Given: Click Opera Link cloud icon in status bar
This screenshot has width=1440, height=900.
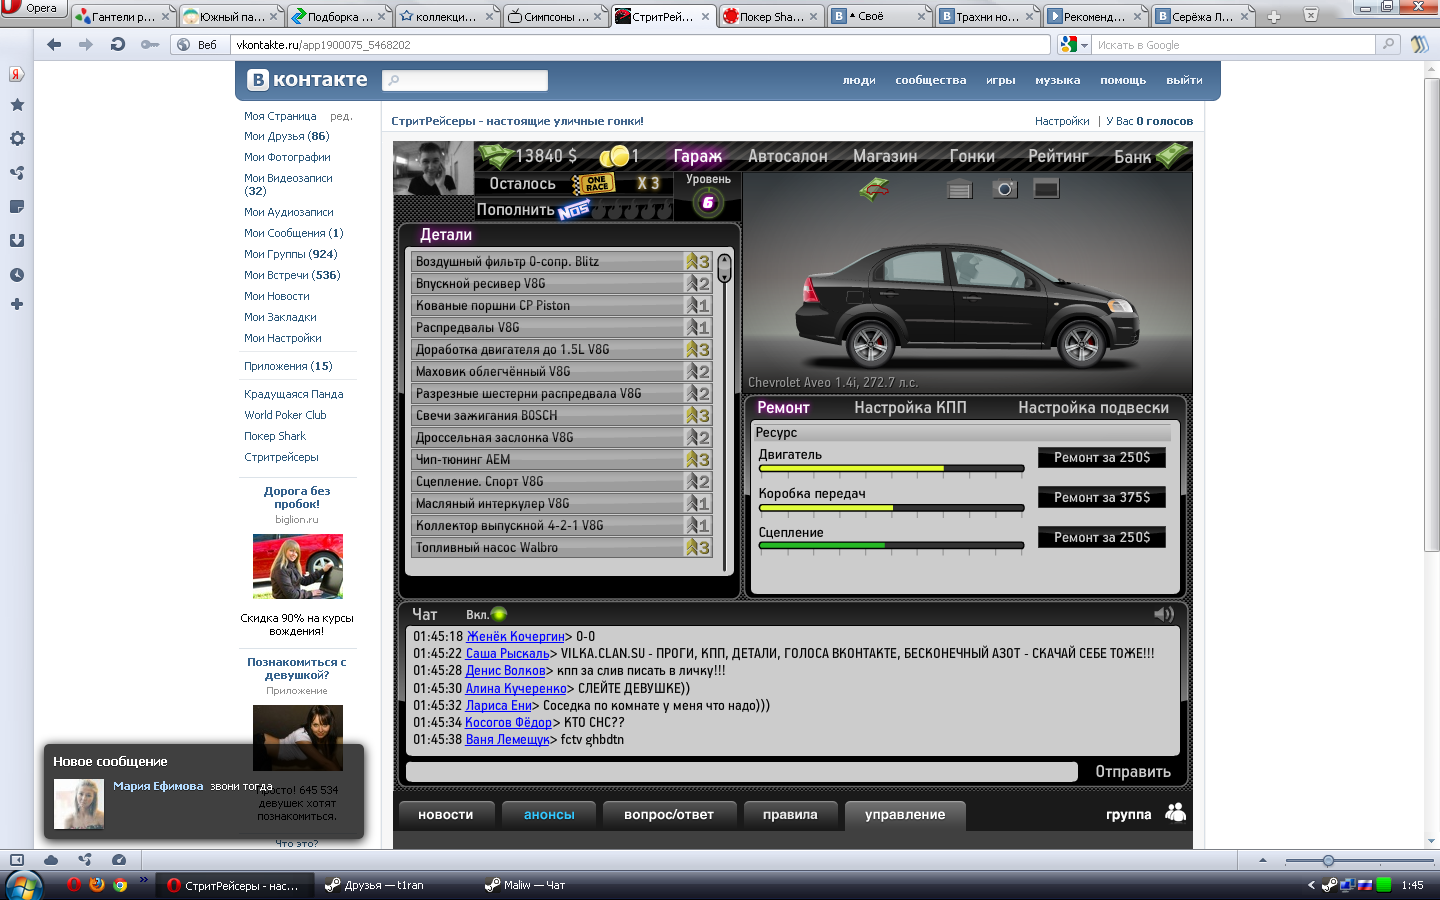Looking at the screenshot, I should pos(51,859).
